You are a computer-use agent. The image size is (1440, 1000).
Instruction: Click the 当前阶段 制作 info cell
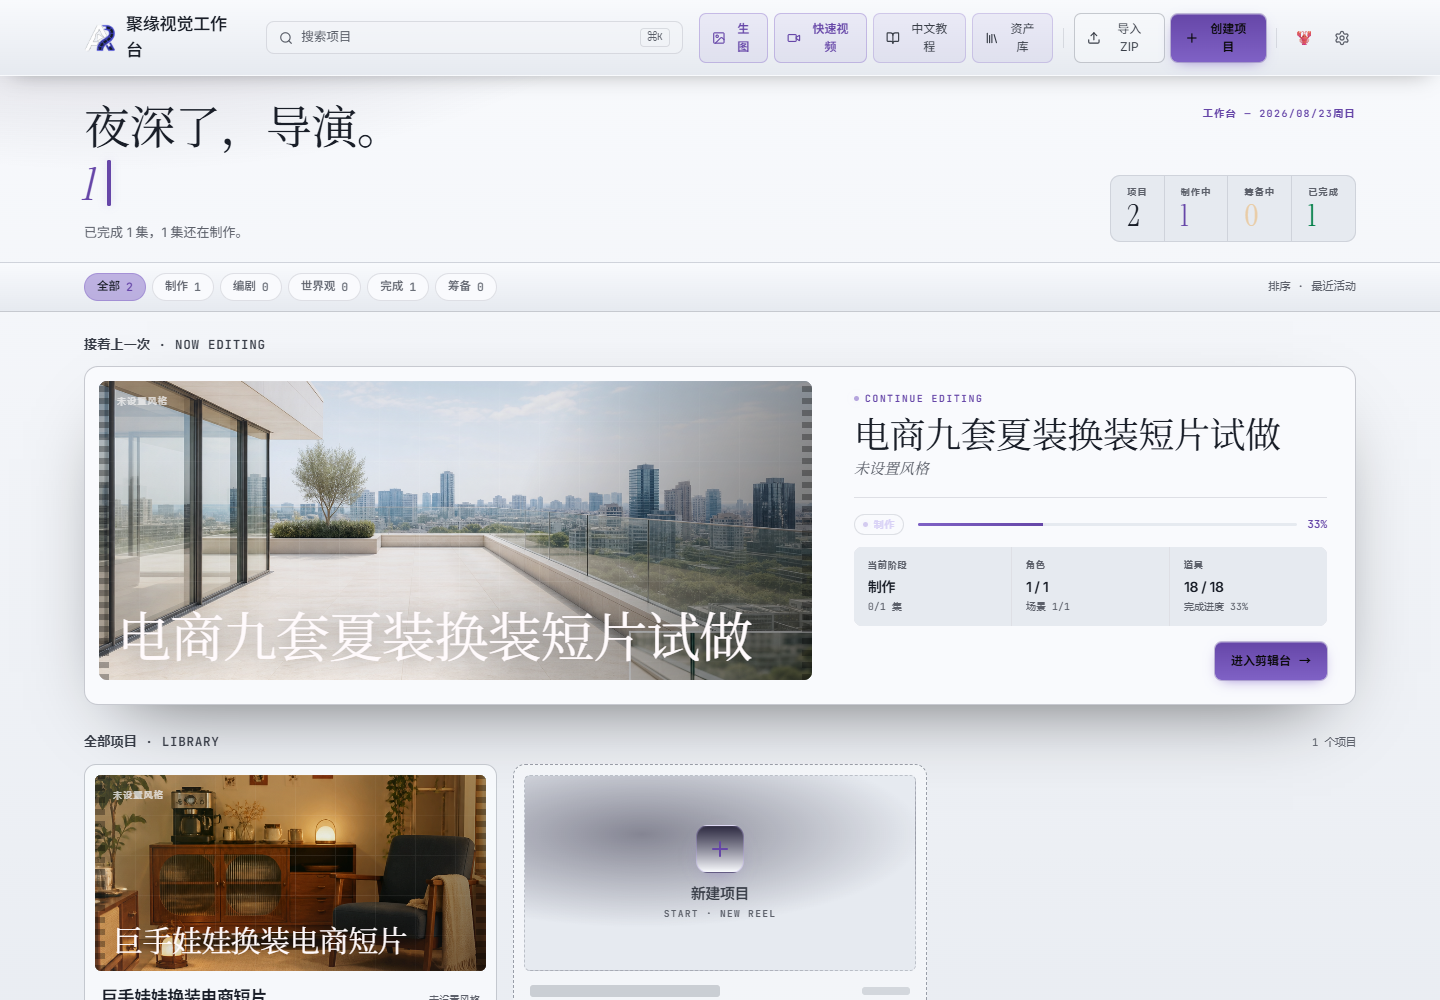[x=933, y=586]
